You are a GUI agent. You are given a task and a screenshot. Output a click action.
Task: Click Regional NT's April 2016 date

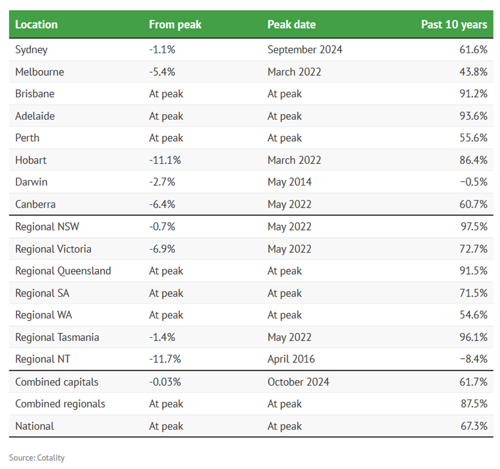(291, 359)
